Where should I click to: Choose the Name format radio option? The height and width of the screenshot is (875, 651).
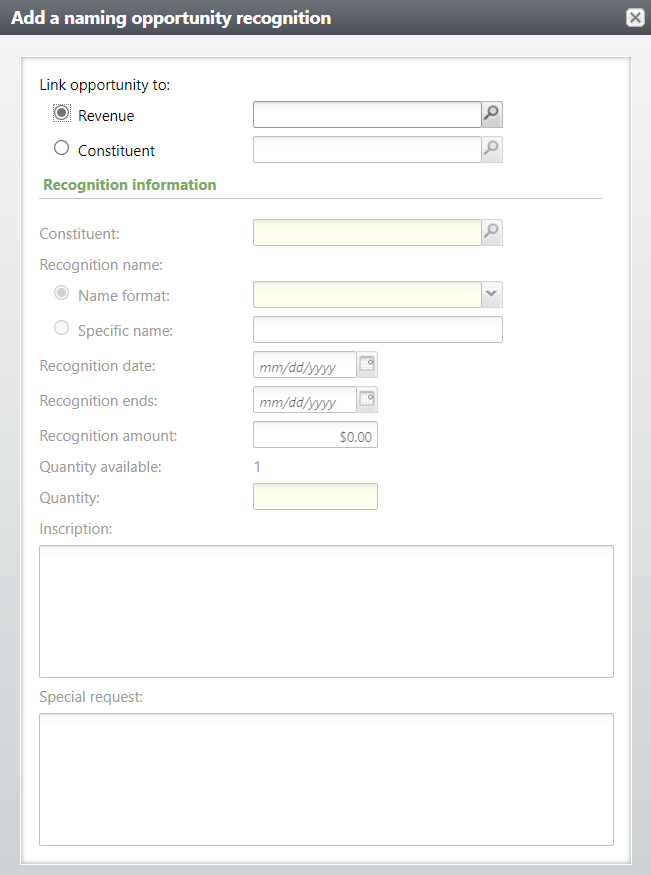(62, 294)
